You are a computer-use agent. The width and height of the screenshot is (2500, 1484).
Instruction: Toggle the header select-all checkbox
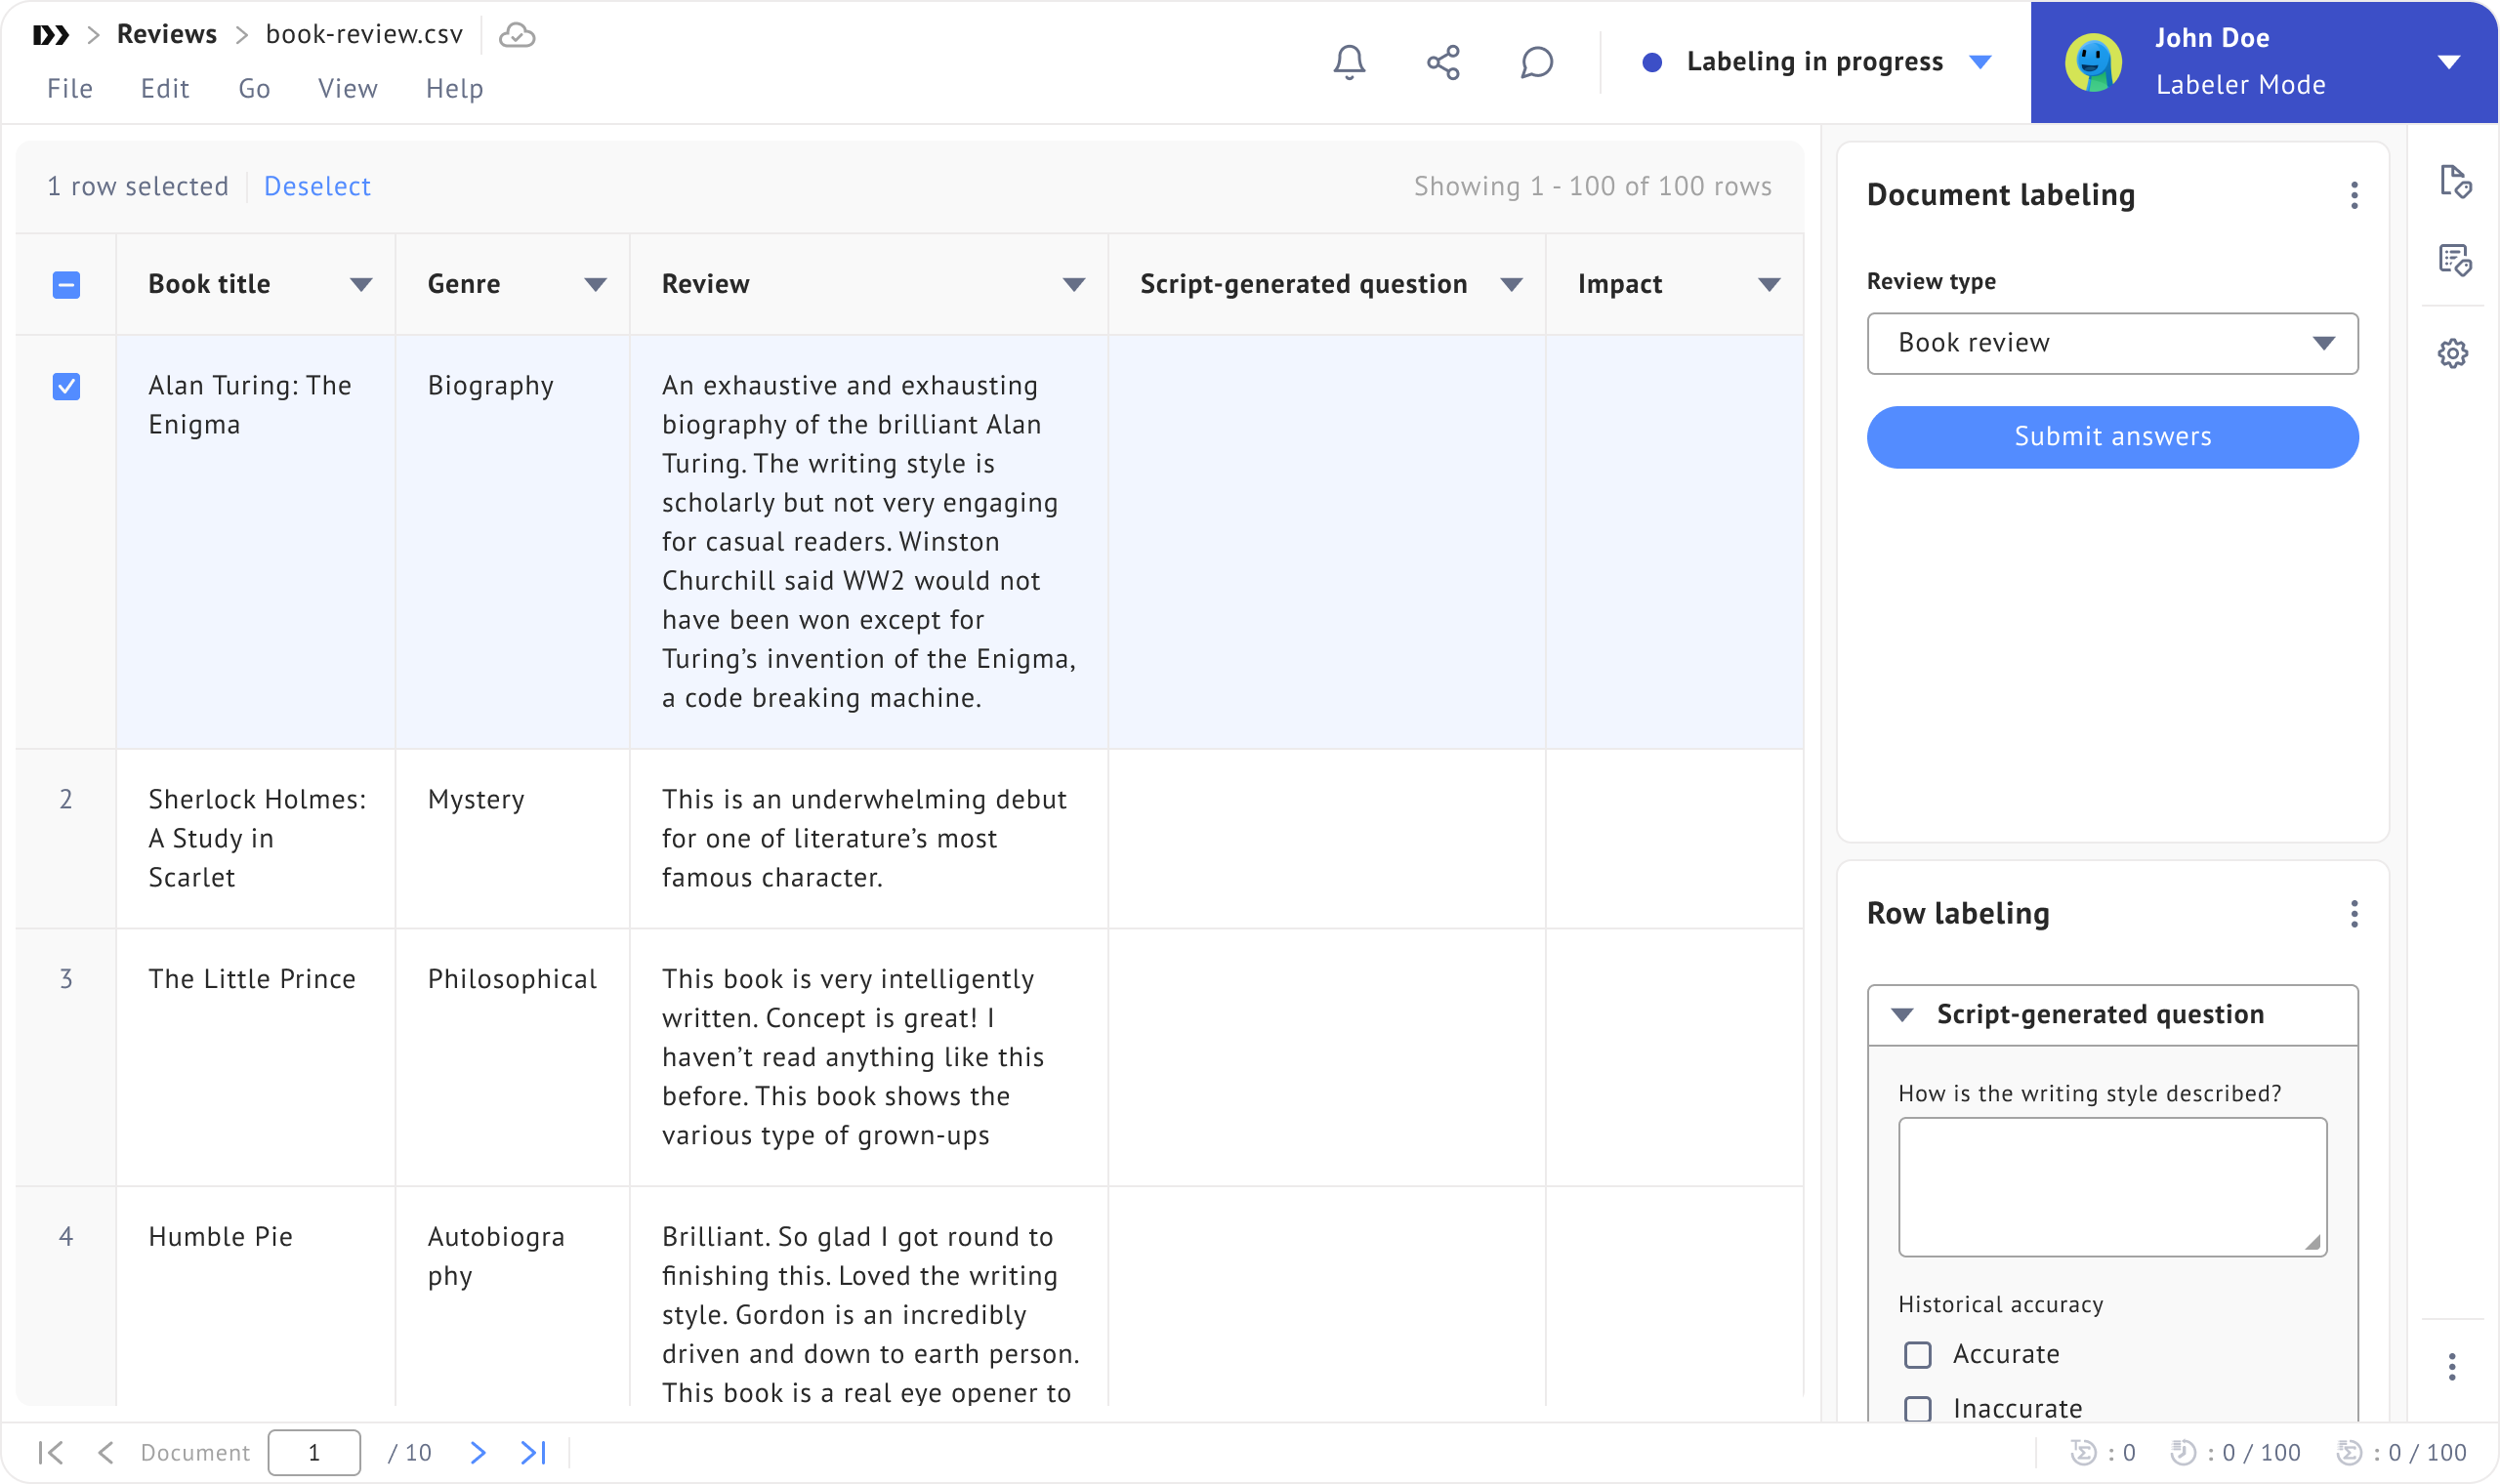click(x=66, y=285)
